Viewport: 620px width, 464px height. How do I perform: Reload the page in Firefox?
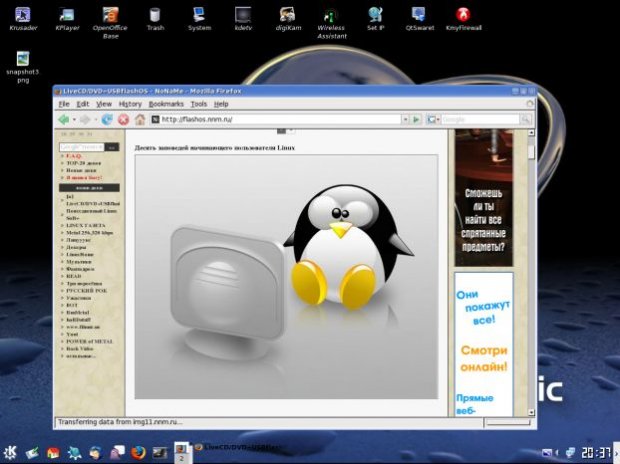pos(107,119)
